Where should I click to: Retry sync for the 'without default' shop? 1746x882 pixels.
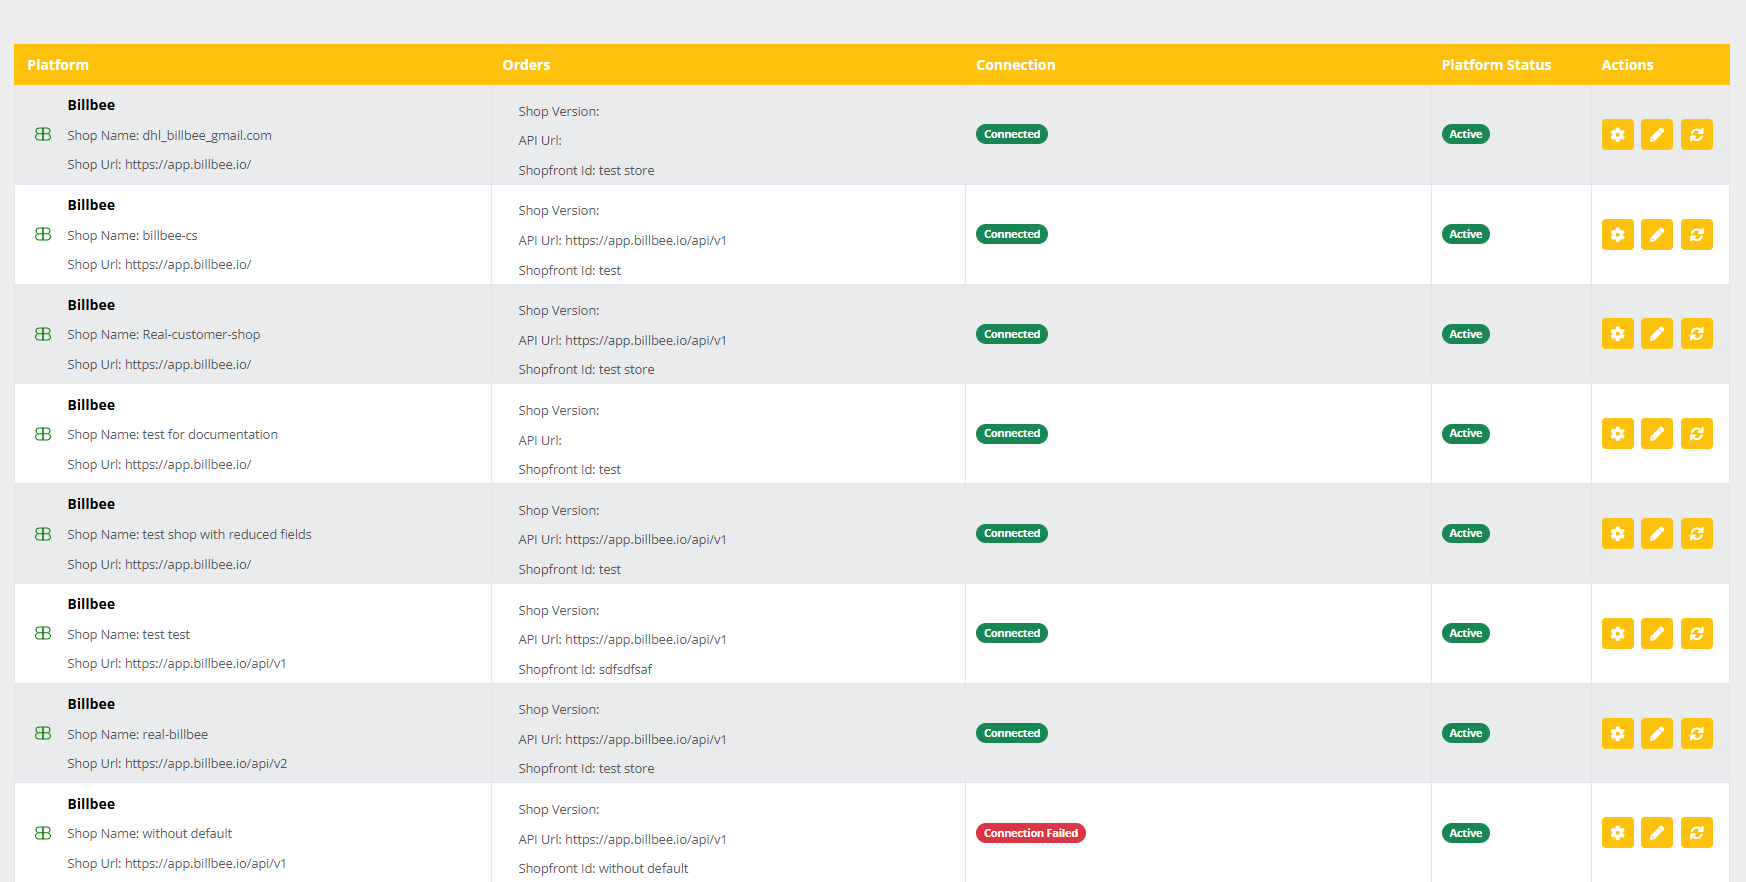(x=1697, y=833)
